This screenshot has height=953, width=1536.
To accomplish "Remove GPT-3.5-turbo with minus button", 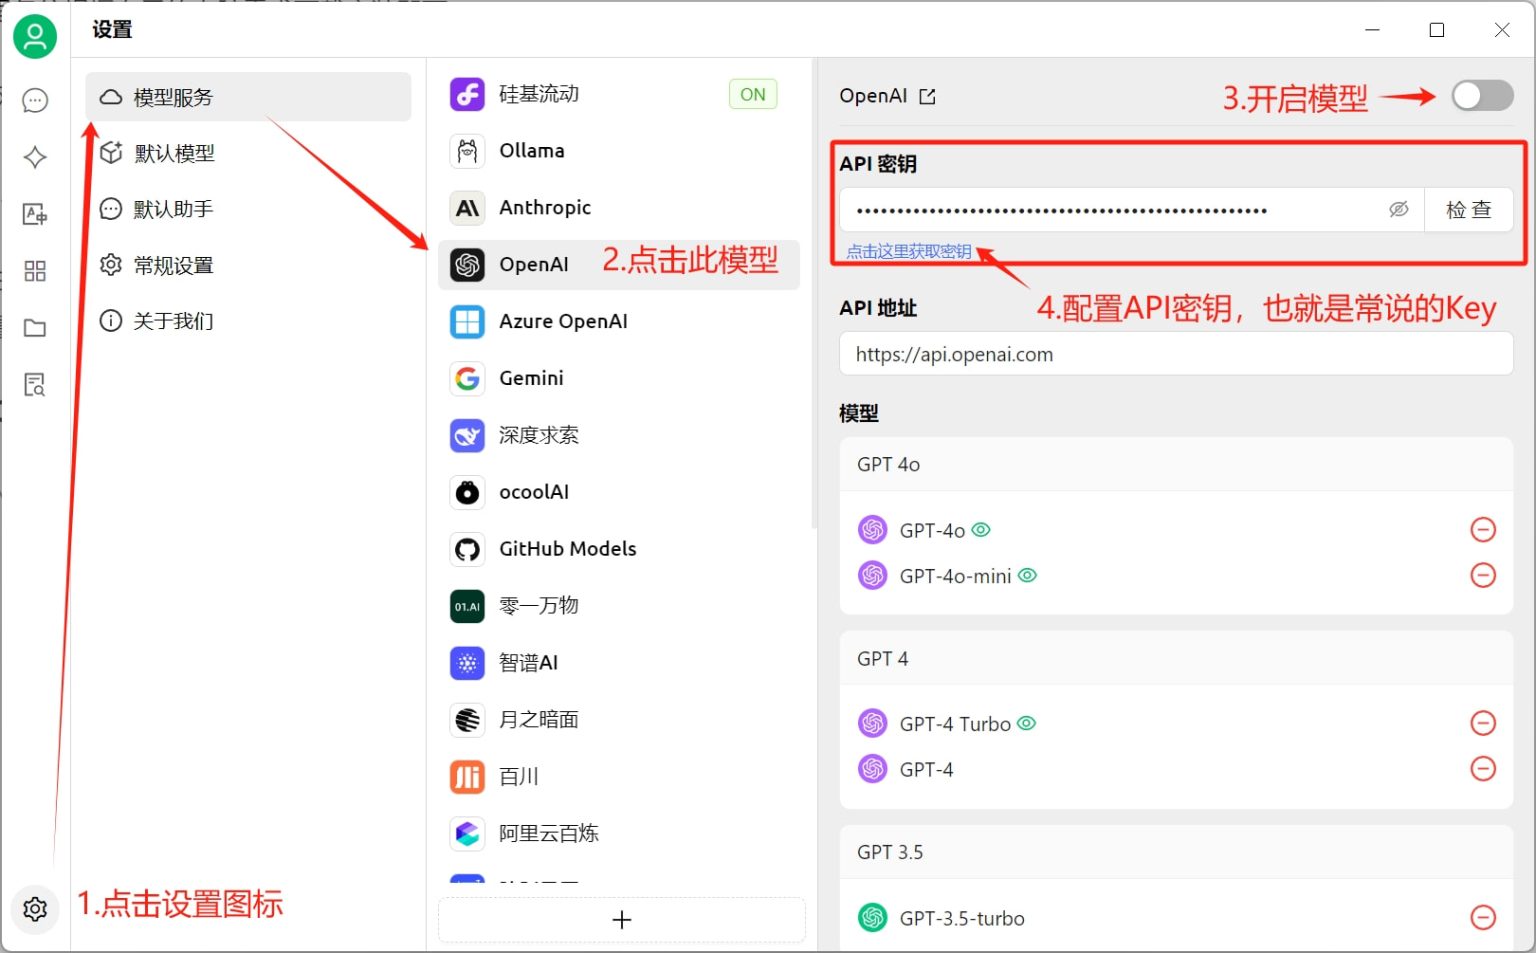I will tap(1483, 916).
